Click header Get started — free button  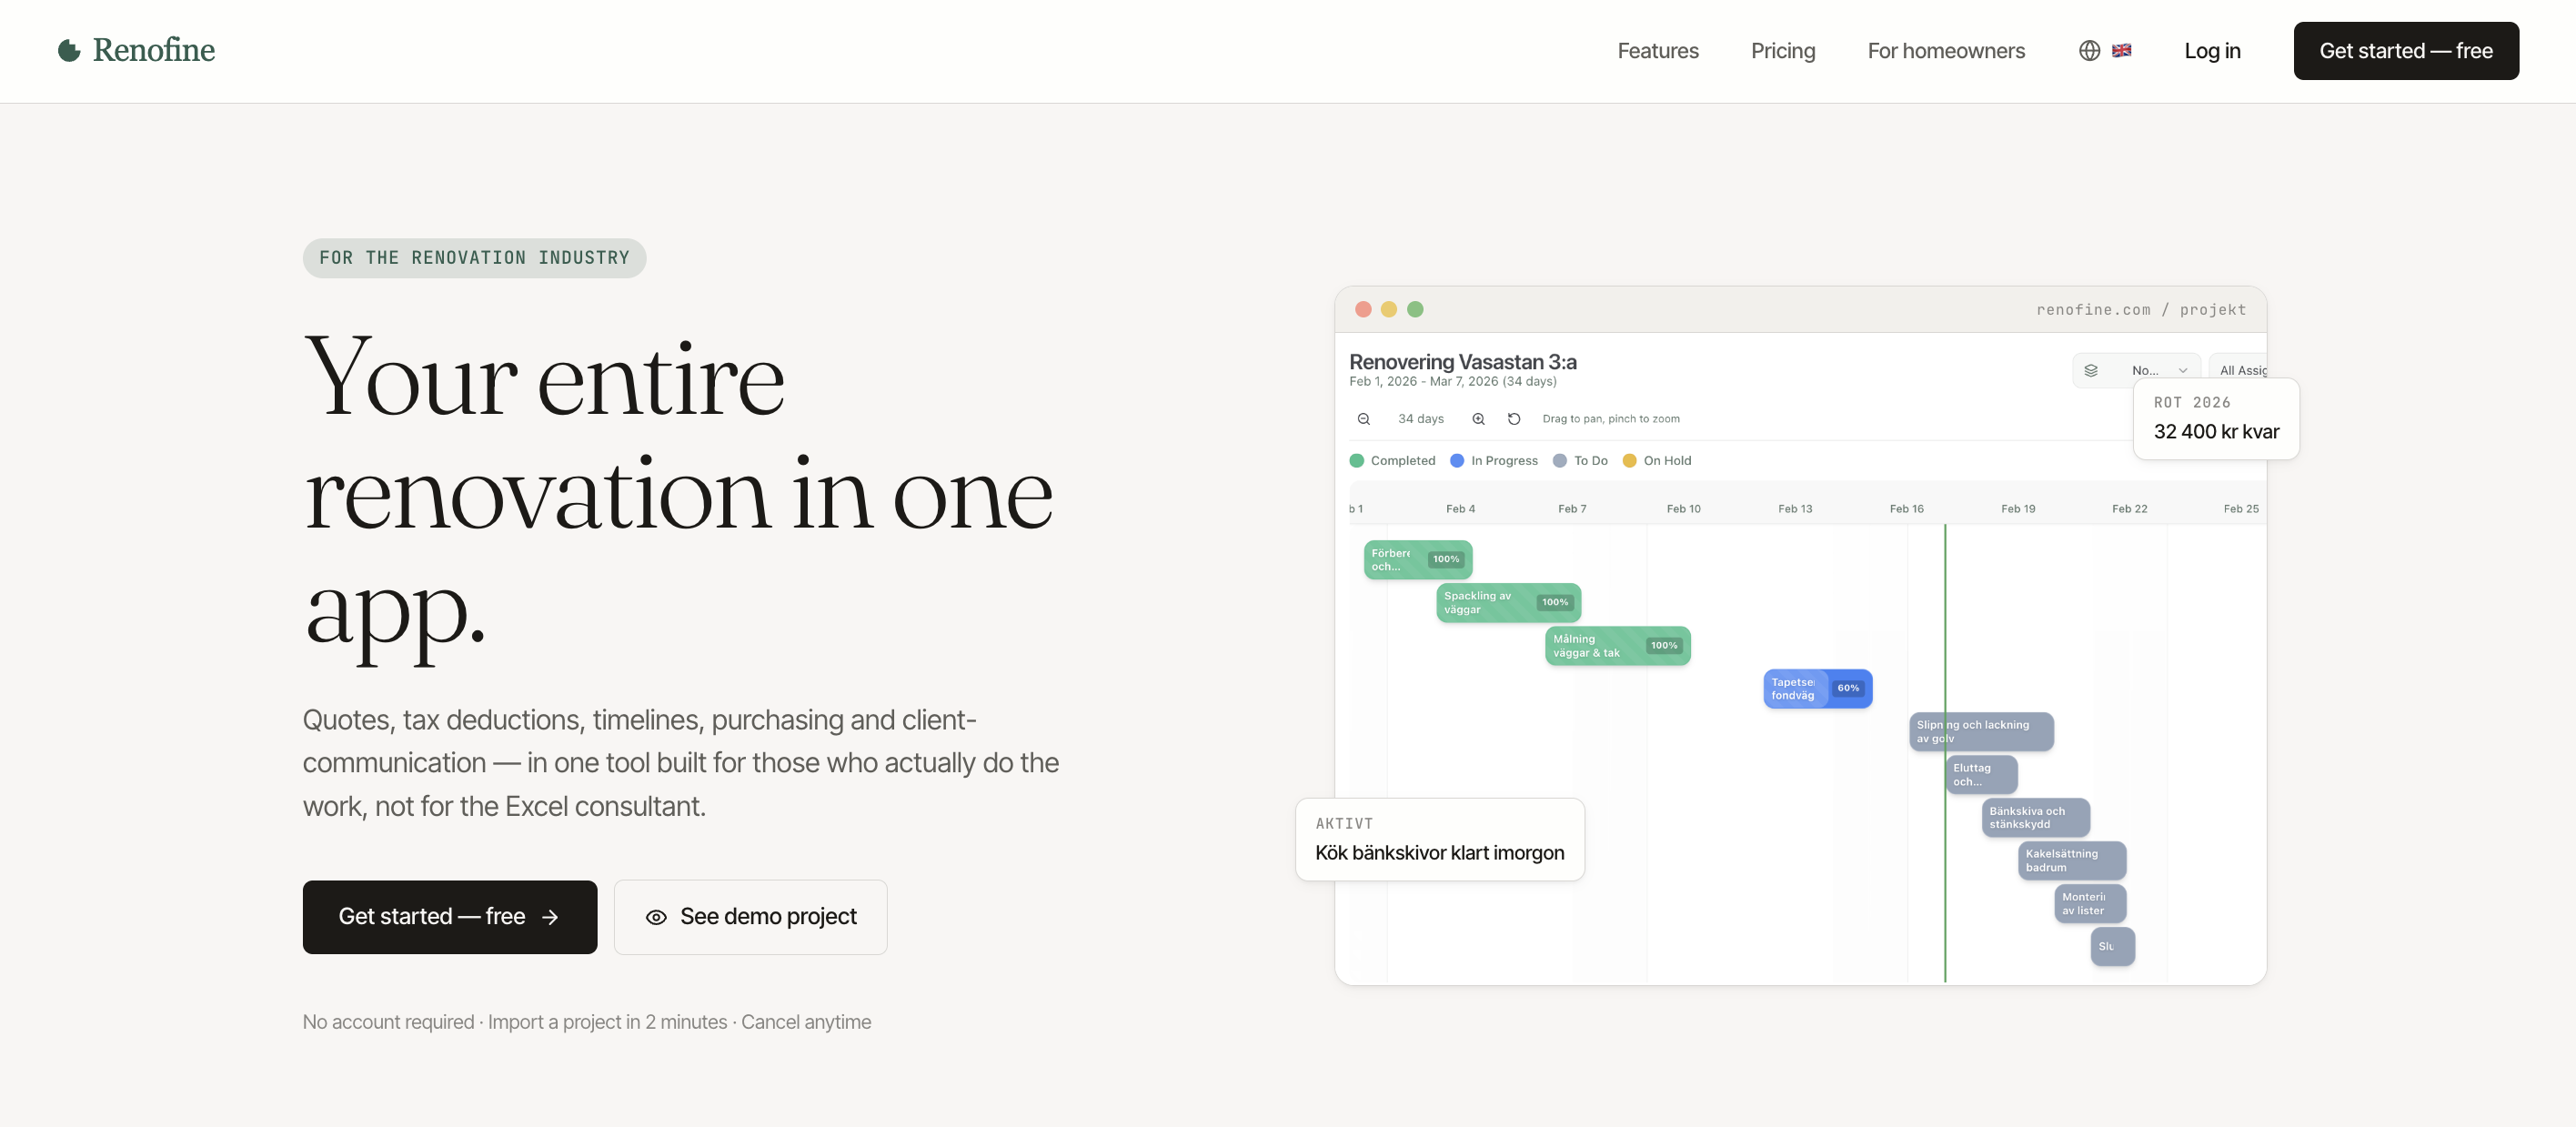tap(2405, 51)
